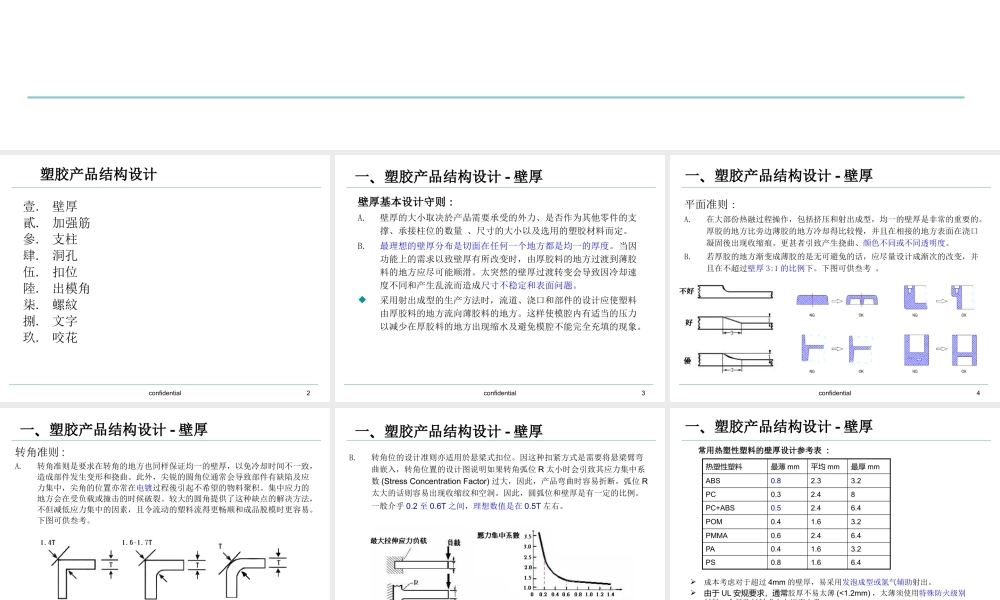Viewport: 1000px width, 600px height.
Task: Open slide 2 titled 塑胶产品结构设计
Action: (165, 278)
